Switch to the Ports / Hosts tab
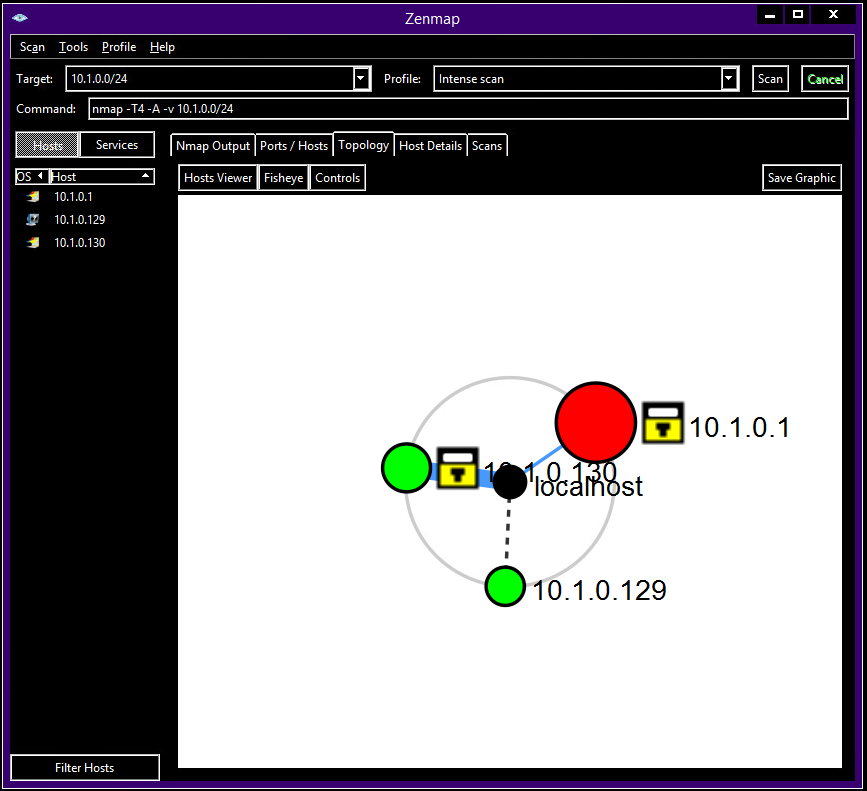 [x=294, y=146]
